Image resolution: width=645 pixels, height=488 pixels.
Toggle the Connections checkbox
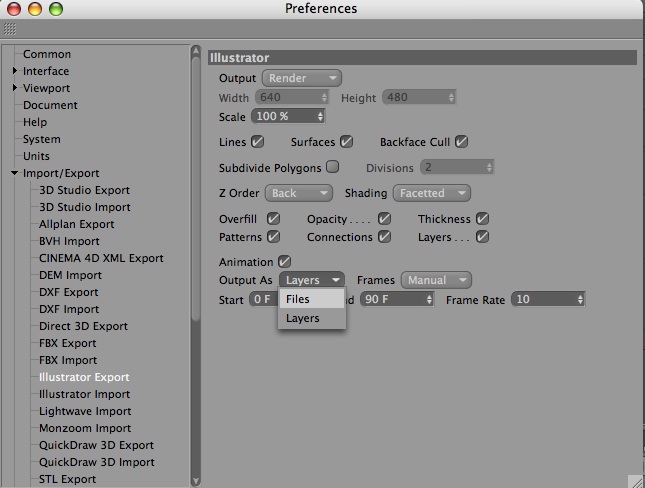coord(384,237)
